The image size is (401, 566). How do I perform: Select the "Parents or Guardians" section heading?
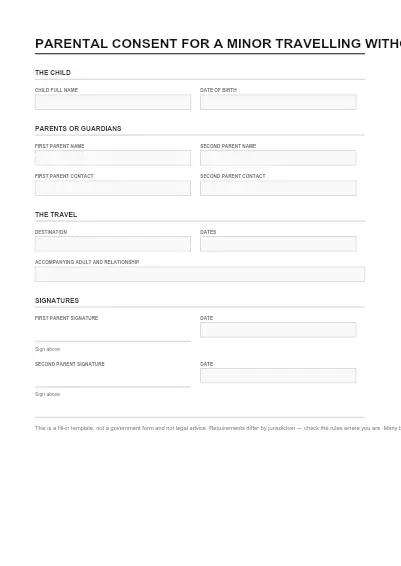pyautogui.click(x=78, y=129)
